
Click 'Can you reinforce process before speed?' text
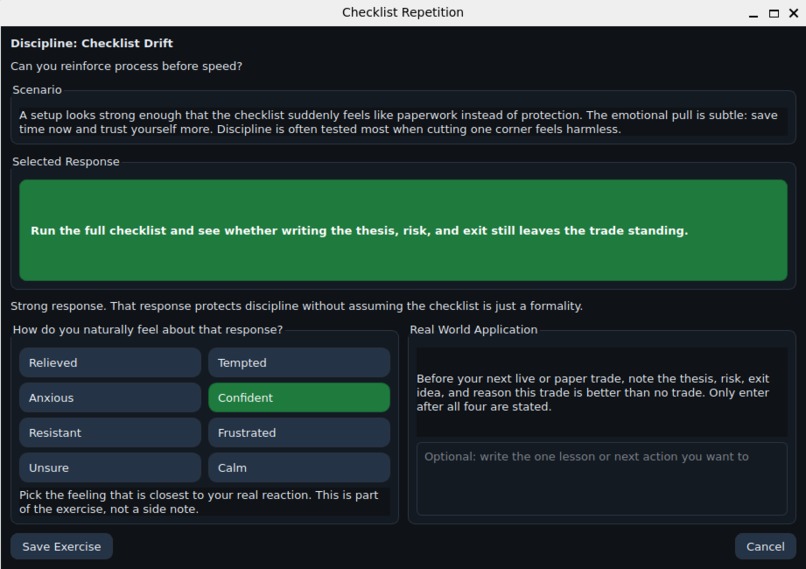point(126,66)
